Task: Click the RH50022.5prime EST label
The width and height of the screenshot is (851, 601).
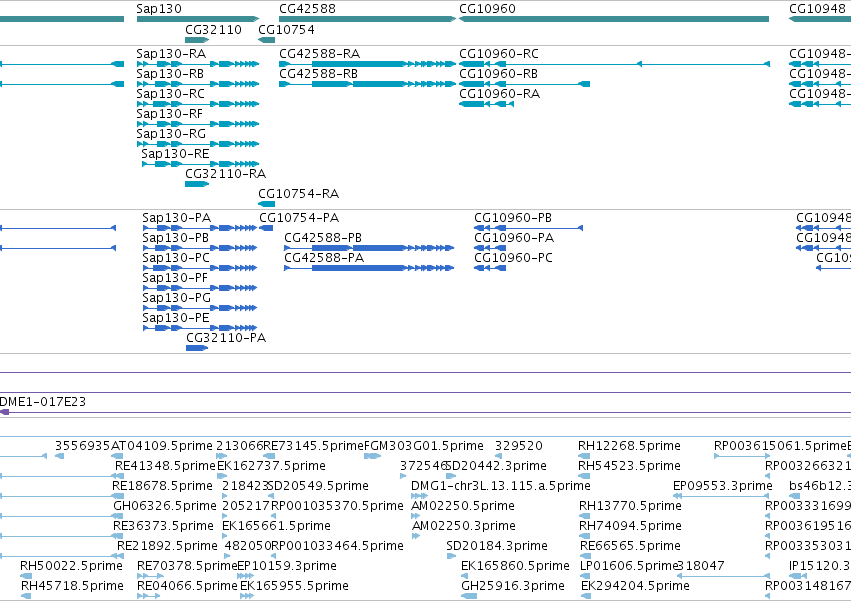Action: click(72, 567)
